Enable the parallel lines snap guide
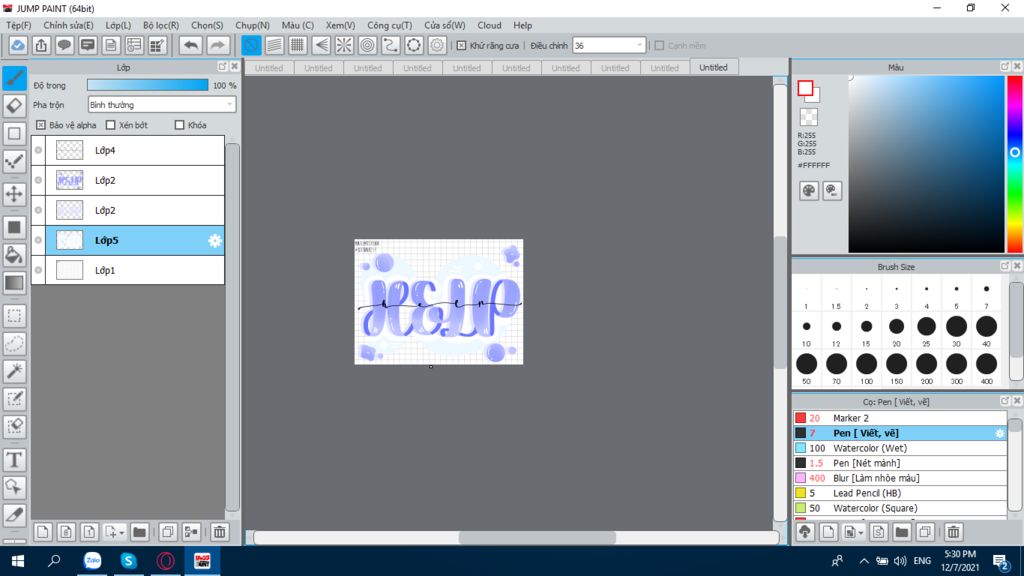Viewport: 1024px width, 576px height. pos(274,45)
